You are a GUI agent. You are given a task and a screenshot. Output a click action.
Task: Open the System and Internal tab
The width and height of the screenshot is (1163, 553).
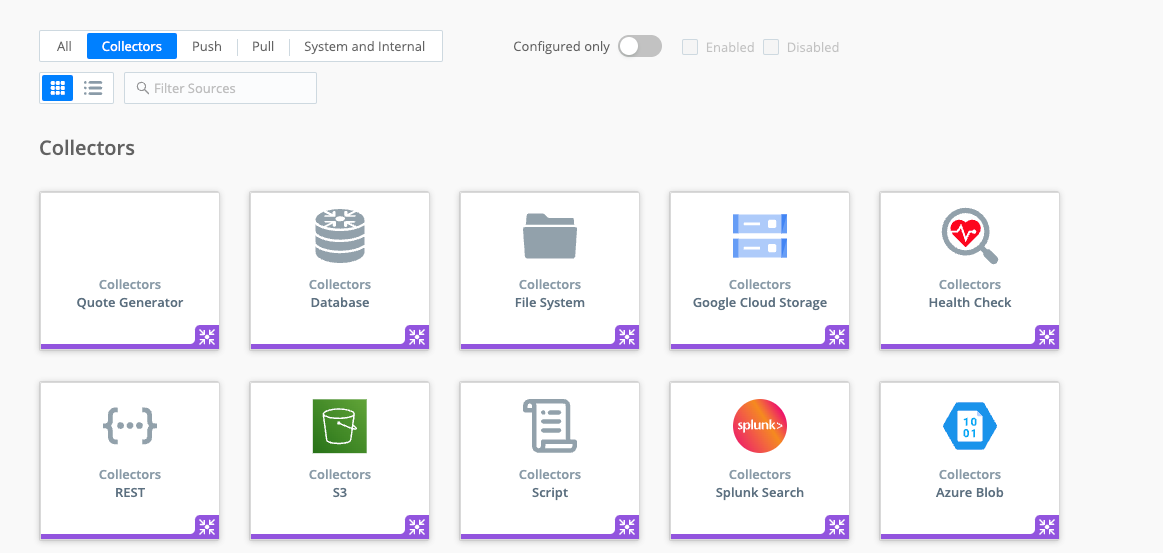364,46
